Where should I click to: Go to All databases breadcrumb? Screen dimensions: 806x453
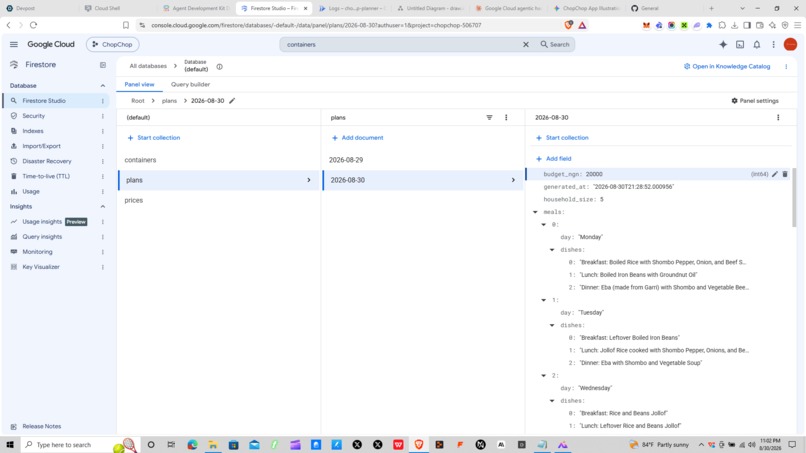point(148,66)
